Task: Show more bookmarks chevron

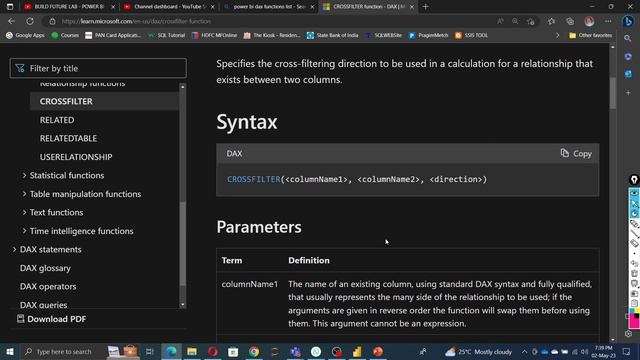Action: tap(558, 36)
